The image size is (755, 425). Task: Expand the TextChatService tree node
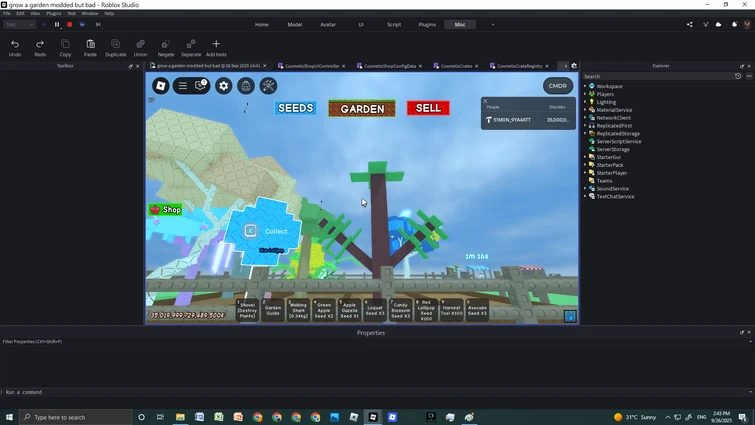tap(585, 196)
